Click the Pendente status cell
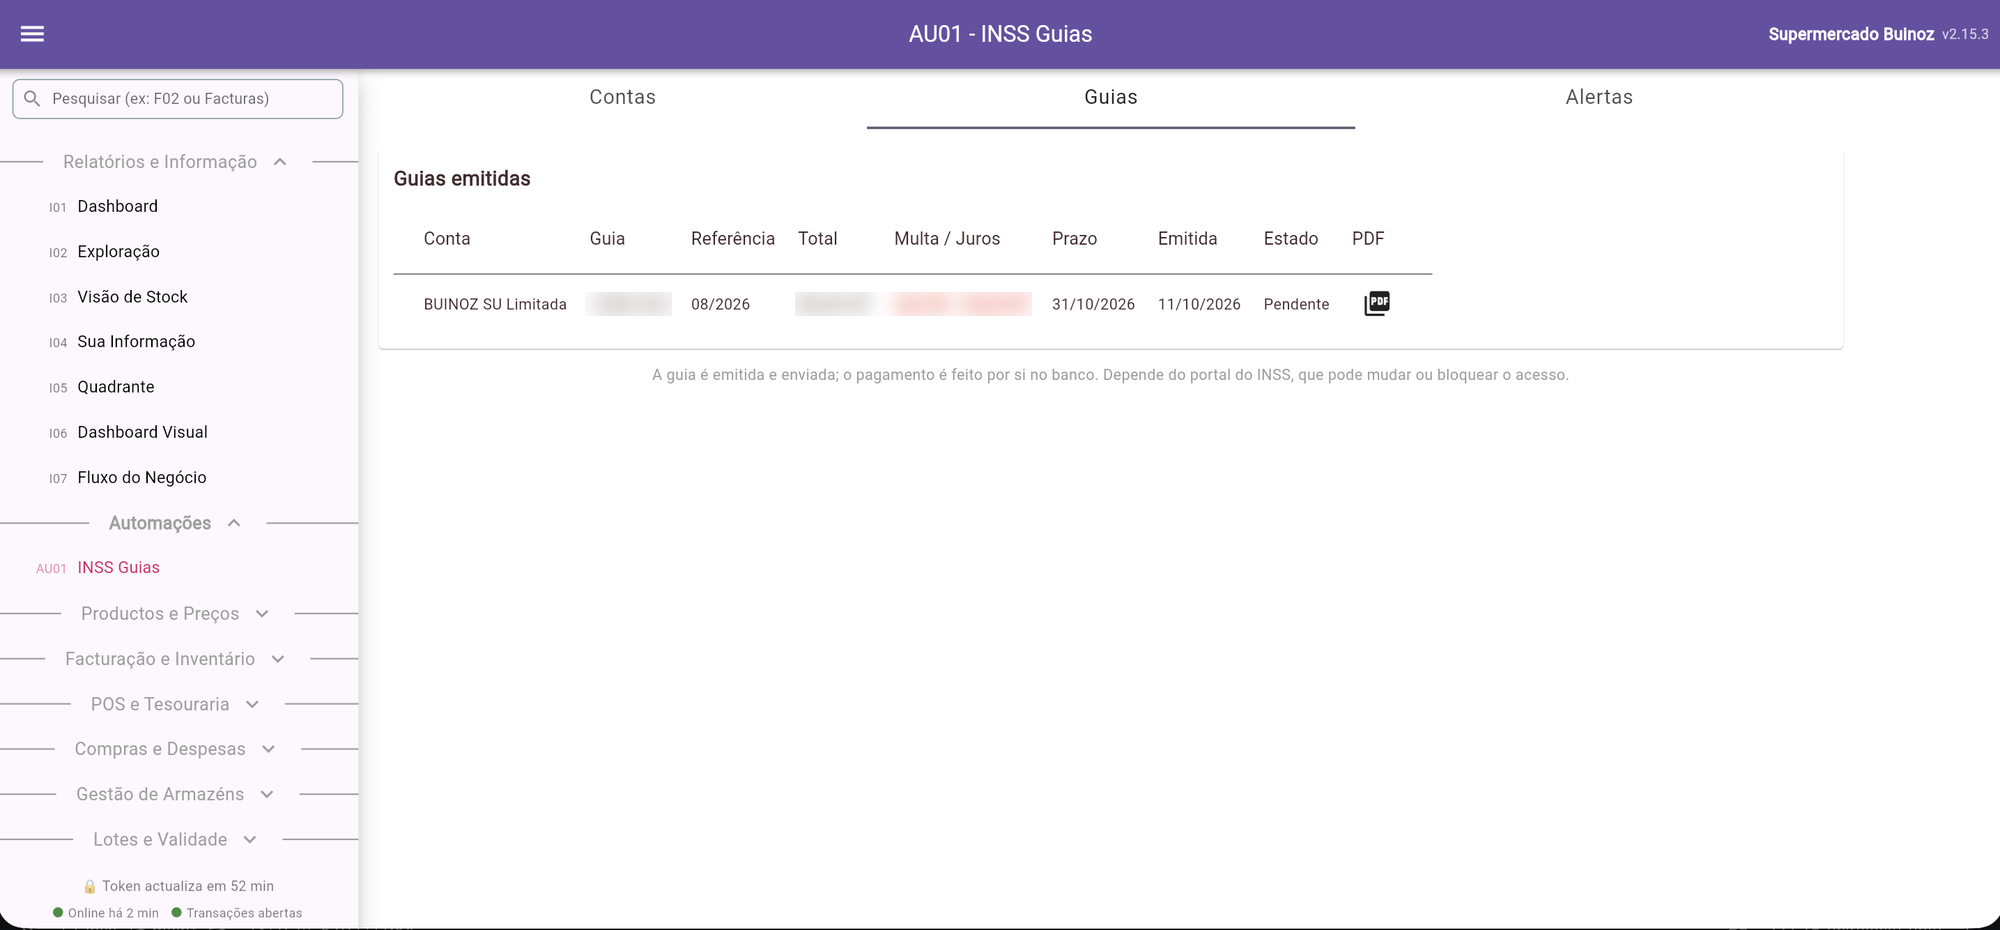The width and height of the screenshot is (2000, 930). [1296, 304]
